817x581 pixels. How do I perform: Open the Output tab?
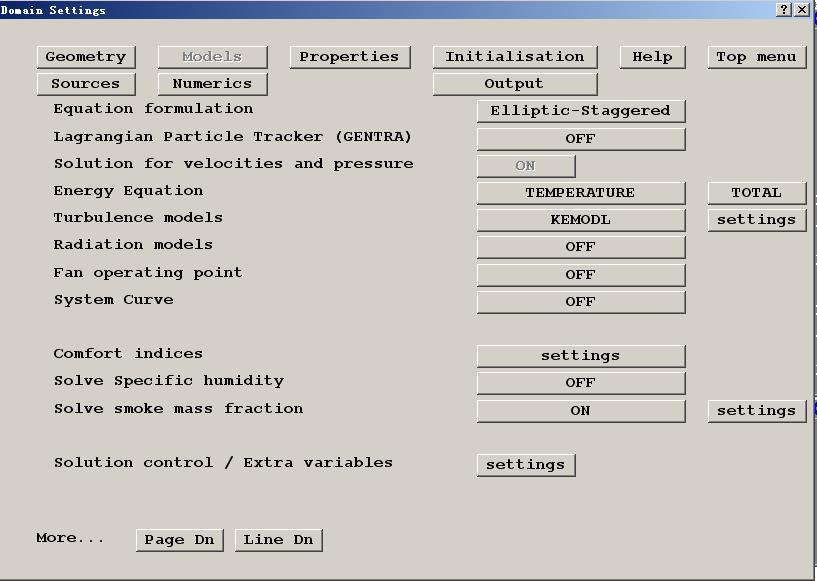coord(514,84)
